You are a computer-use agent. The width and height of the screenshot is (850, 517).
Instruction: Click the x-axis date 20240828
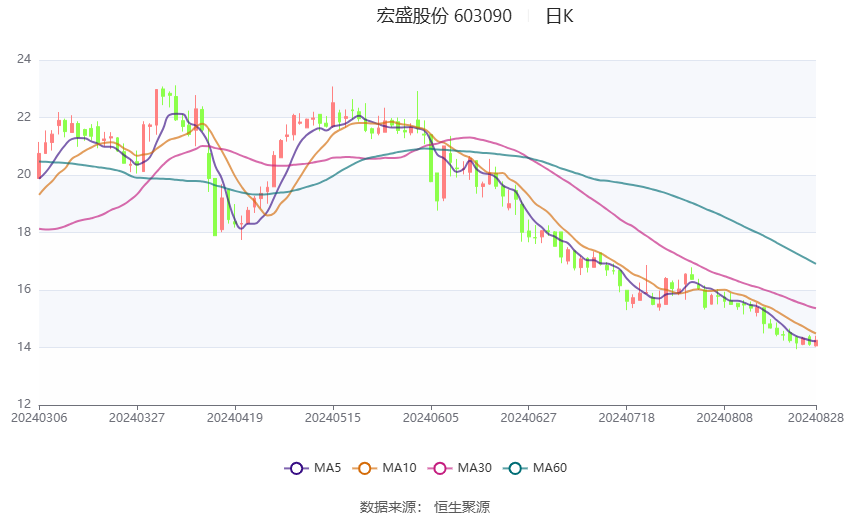click(x=816, y=418)
